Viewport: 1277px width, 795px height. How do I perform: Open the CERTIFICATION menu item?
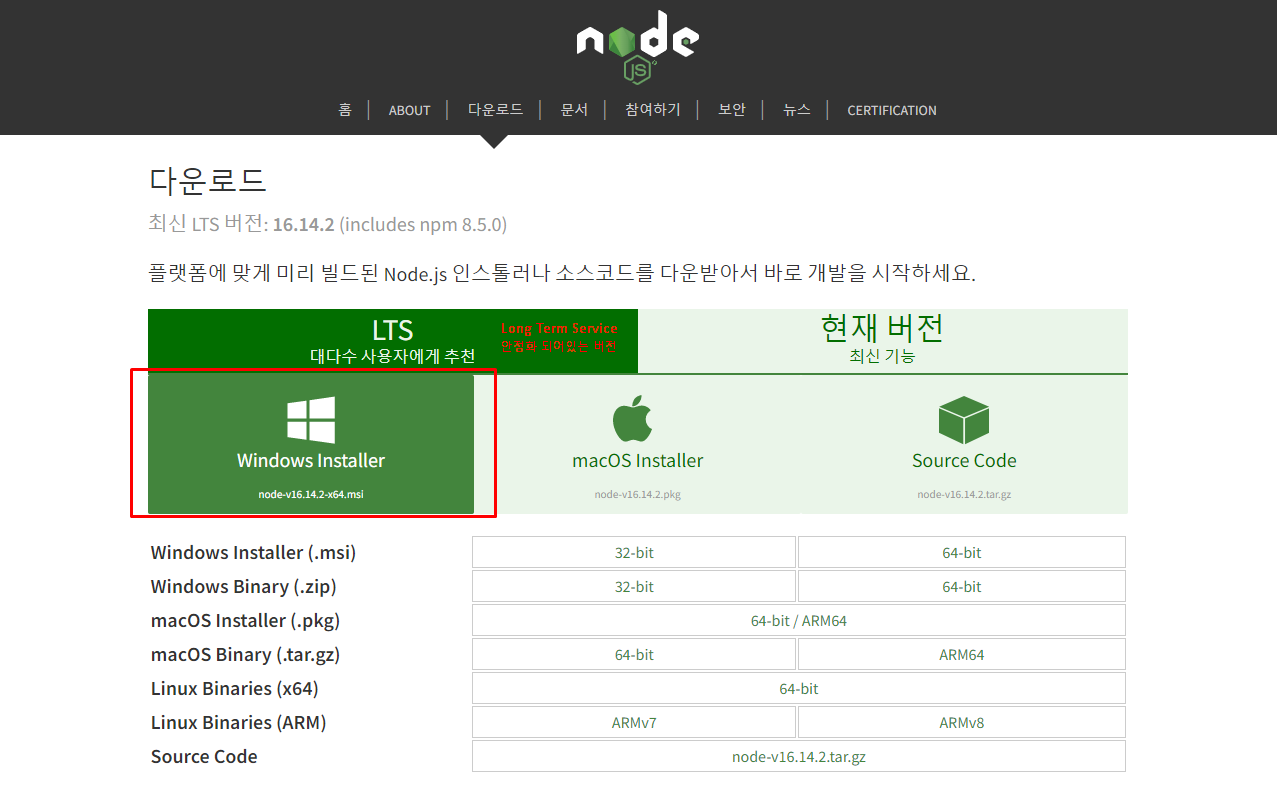[x=892, y=110]
